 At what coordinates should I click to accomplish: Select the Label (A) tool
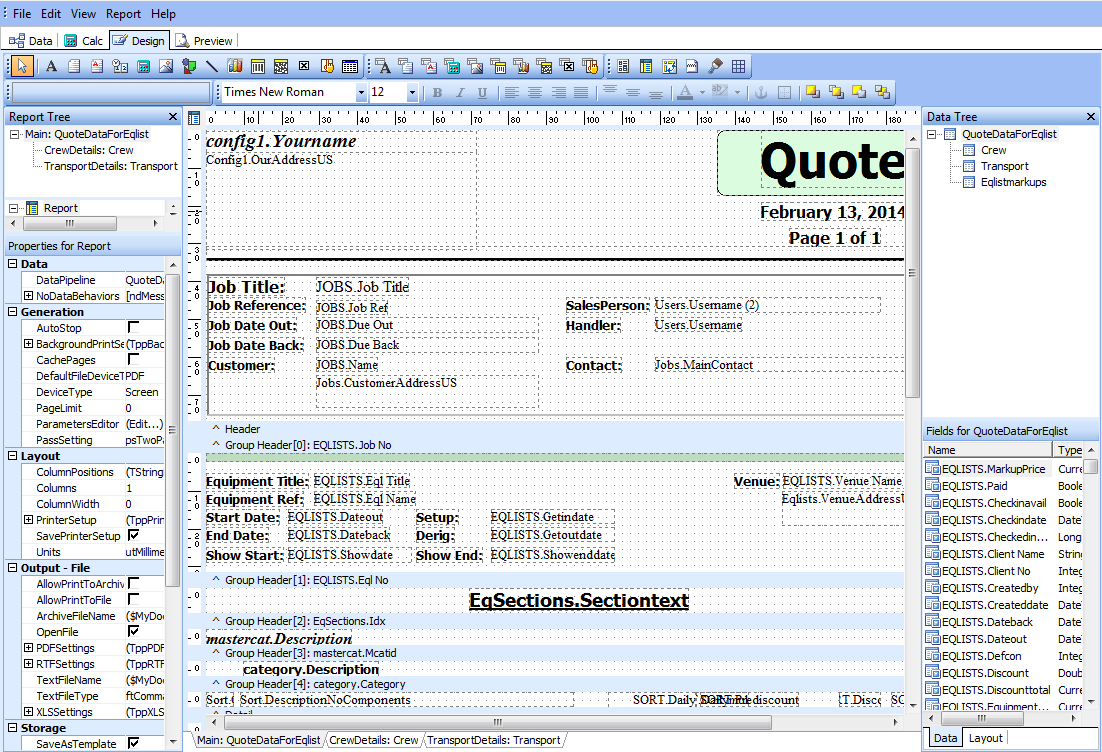(x=51, y=67)
